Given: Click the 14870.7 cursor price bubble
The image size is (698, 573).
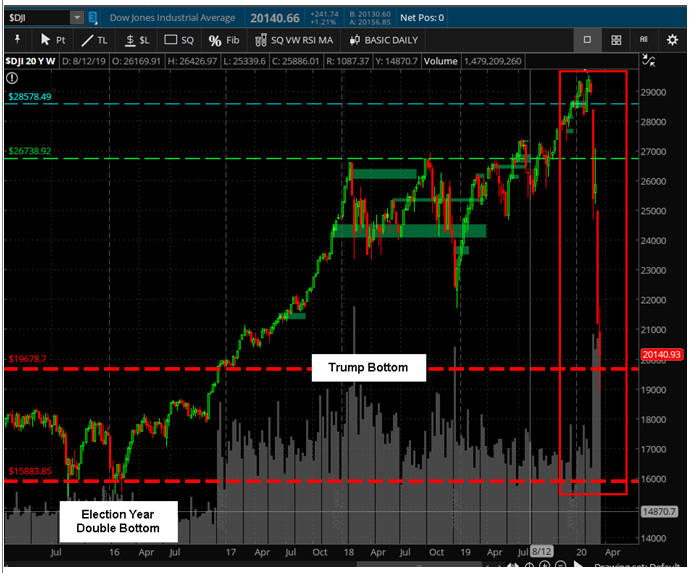Looking at the screenshot, I should tap(659, 512).
